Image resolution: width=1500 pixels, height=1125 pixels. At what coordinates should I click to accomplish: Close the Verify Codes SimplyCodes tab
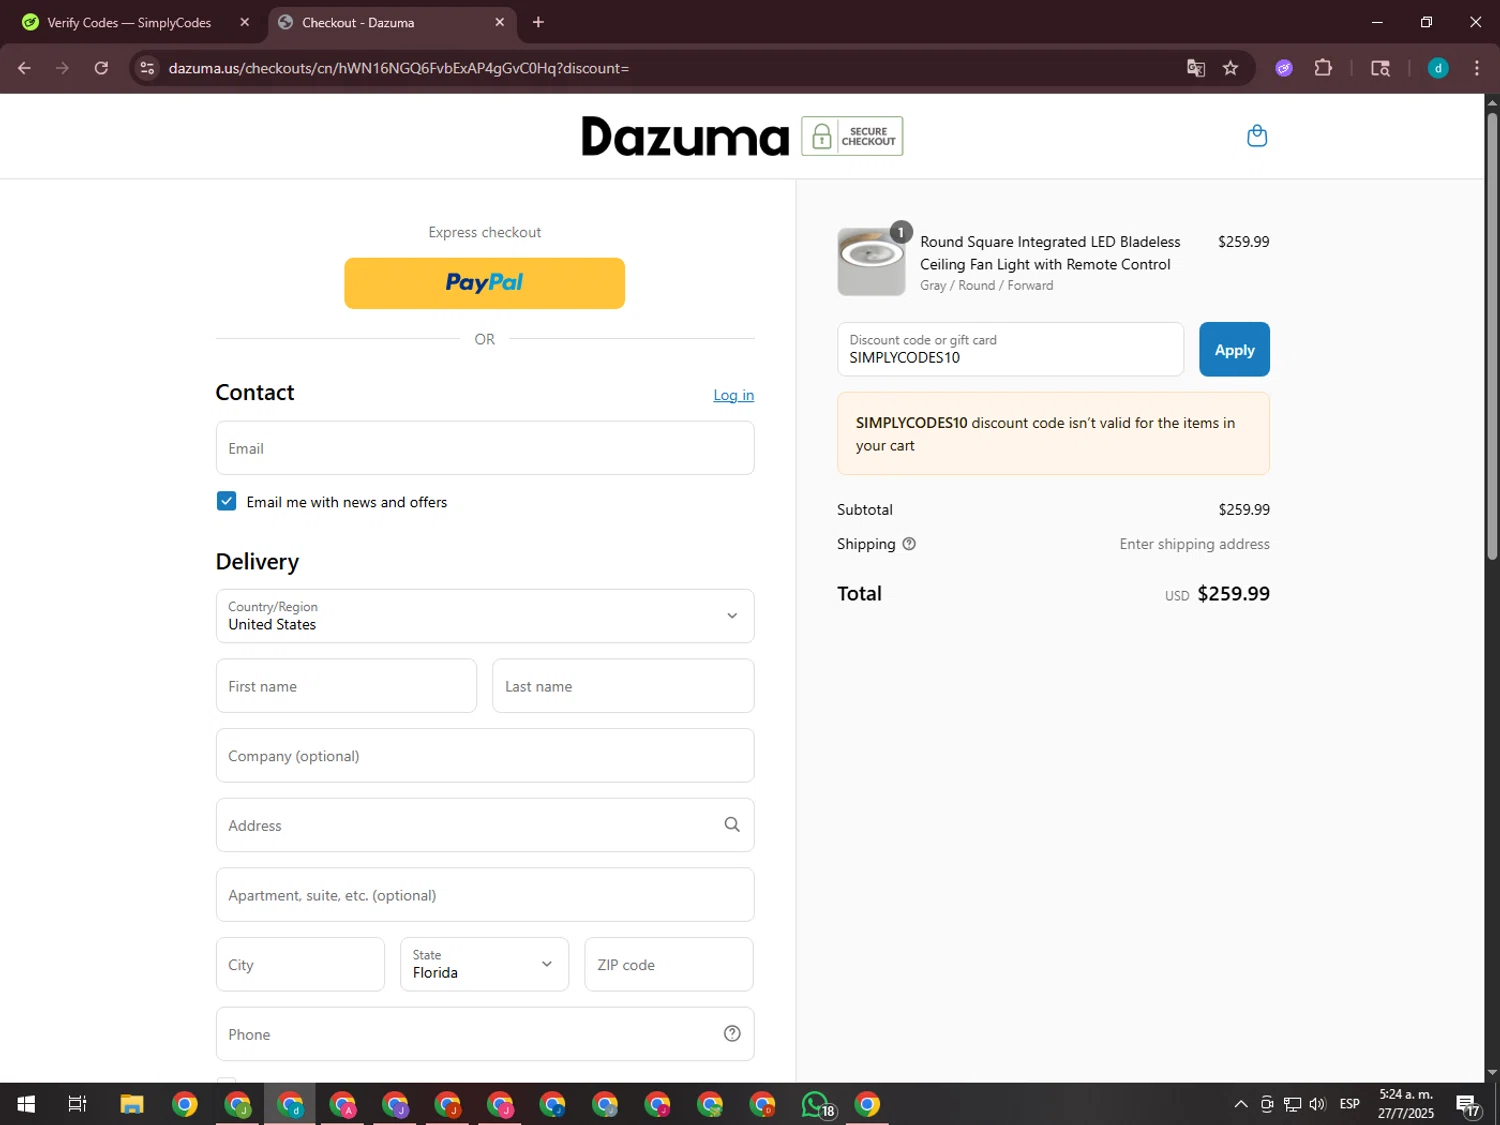coord(244,22)
